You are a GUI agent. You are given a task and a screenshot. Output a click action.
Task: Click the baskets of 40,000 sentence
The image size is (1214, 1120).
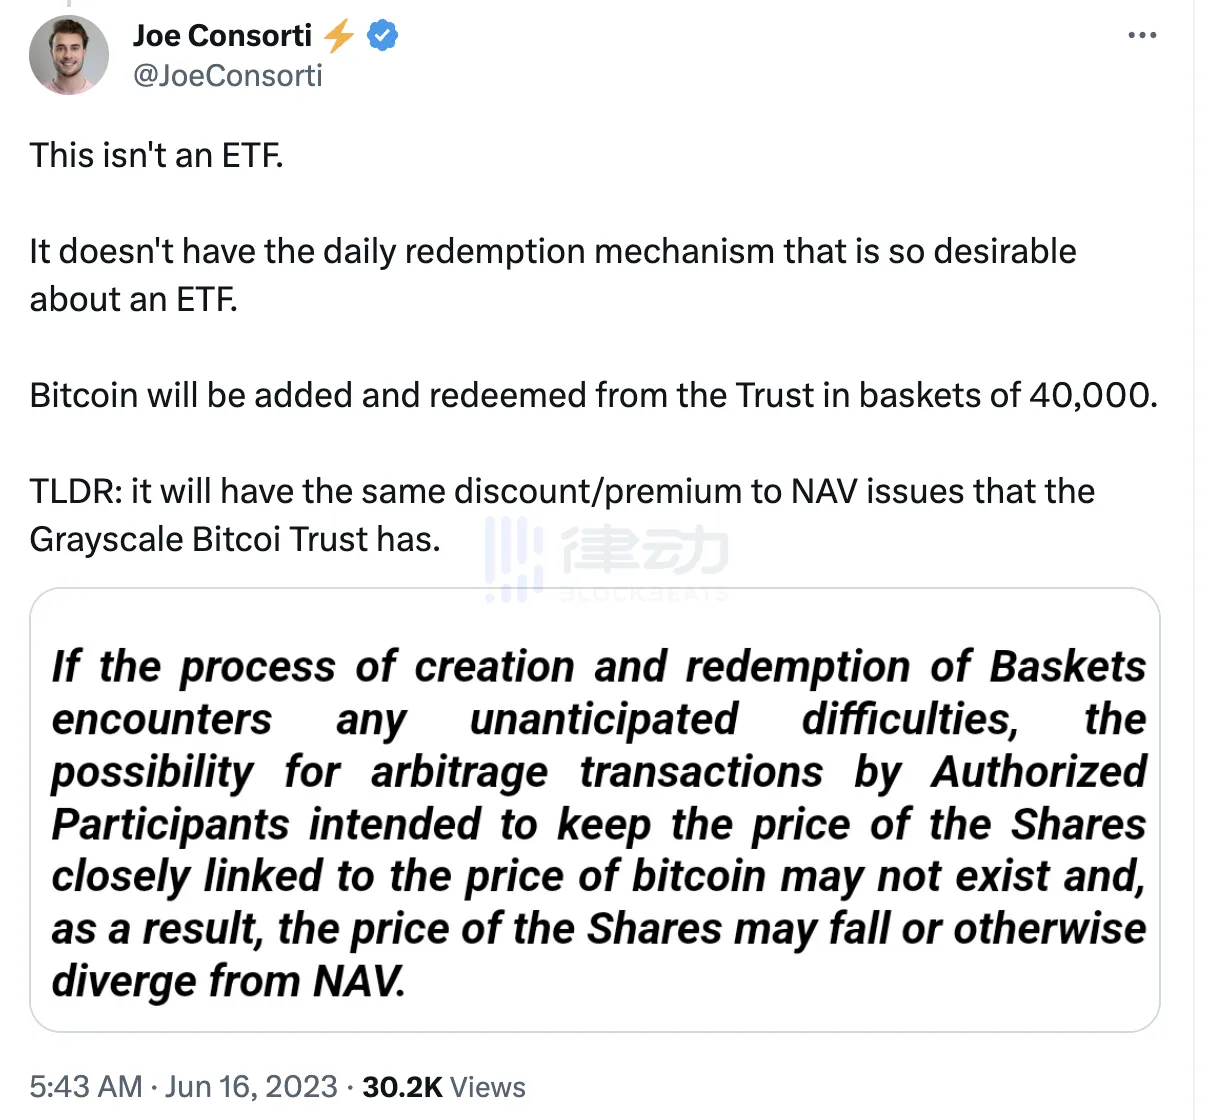point(594,396)
